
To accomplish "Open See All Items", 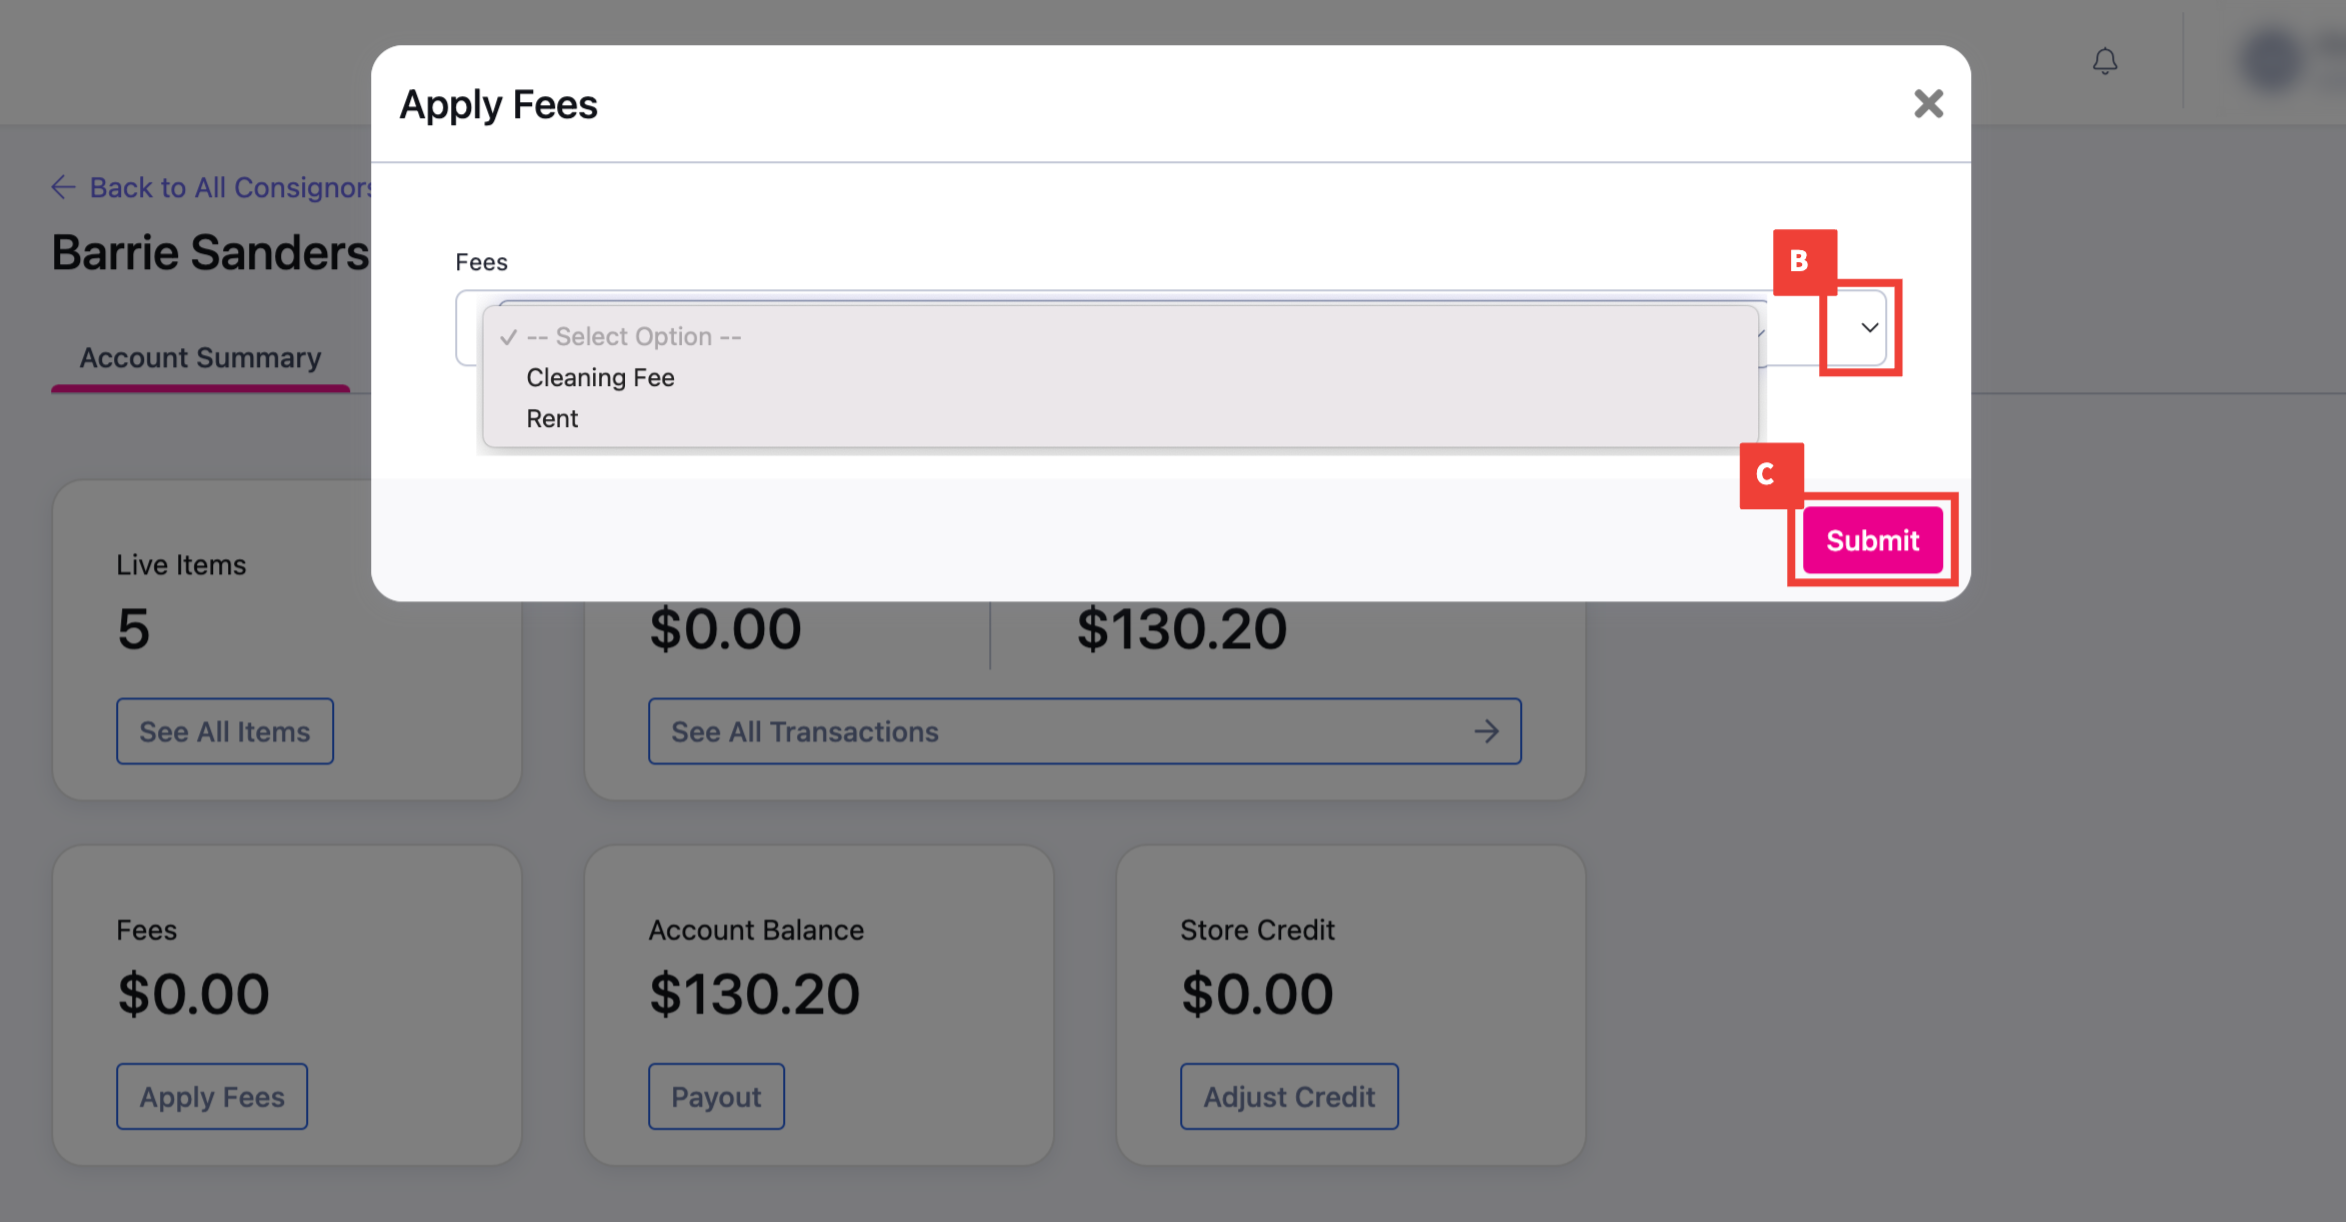I will pos(225,731).
